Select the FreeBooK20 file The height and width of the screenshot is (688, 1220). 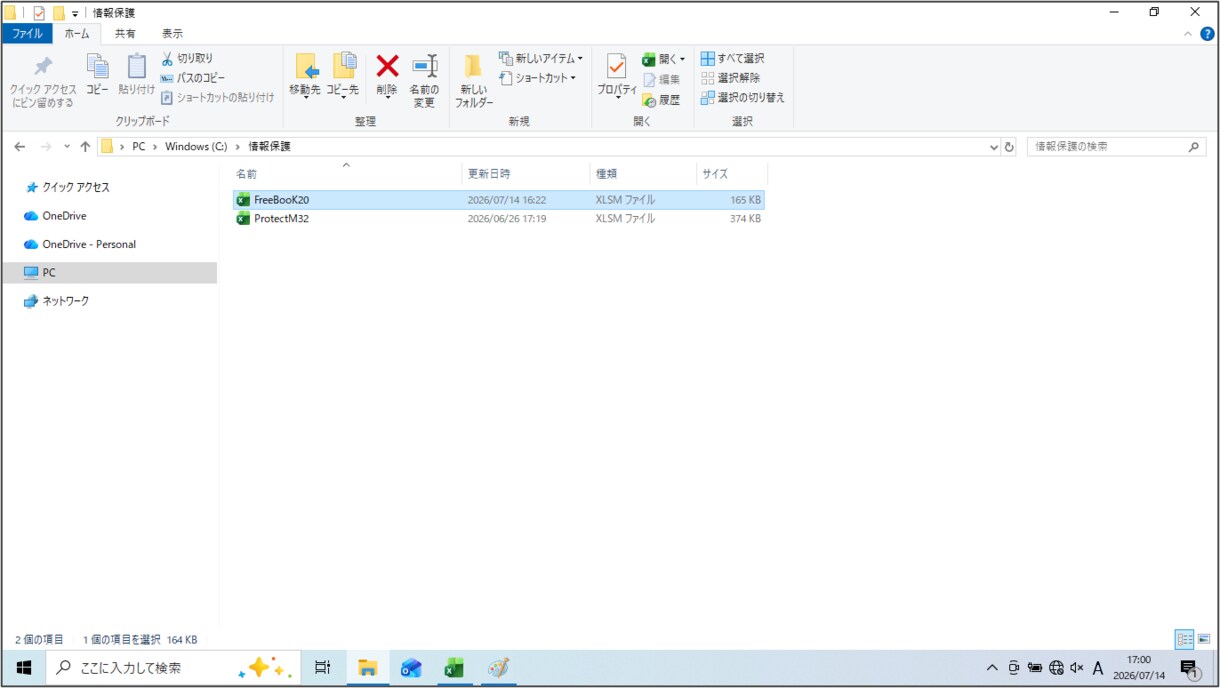coord(499,200)
